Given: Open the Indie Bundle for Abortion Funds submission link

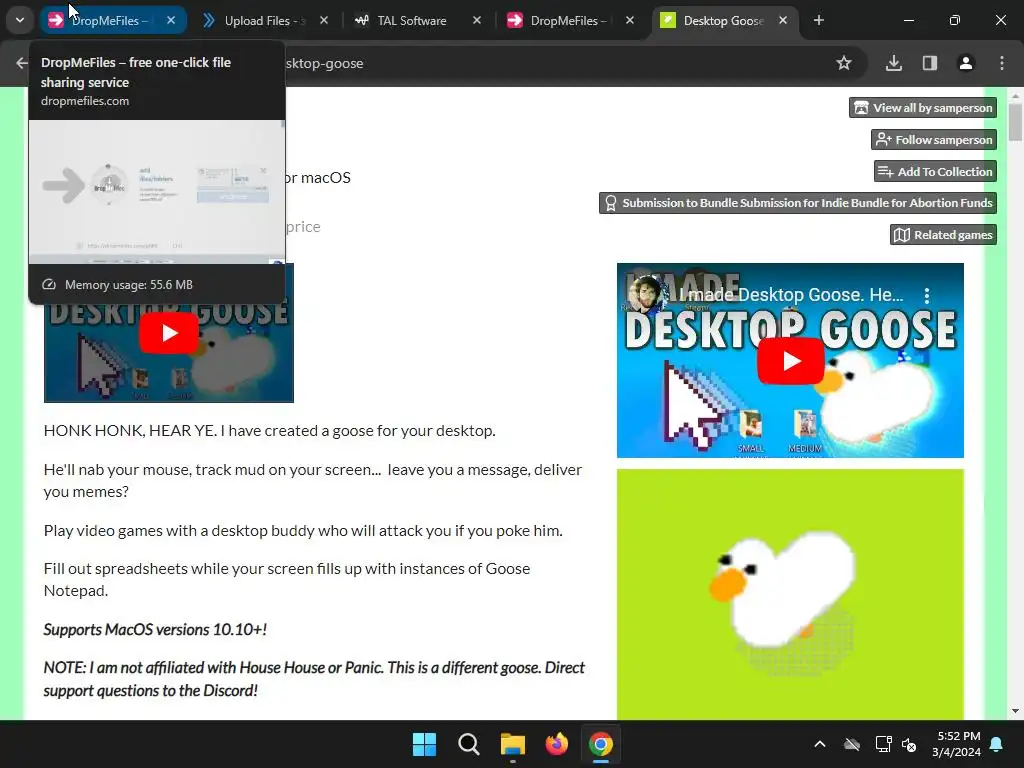Looking at the screenshot, I should click(798, 203).
